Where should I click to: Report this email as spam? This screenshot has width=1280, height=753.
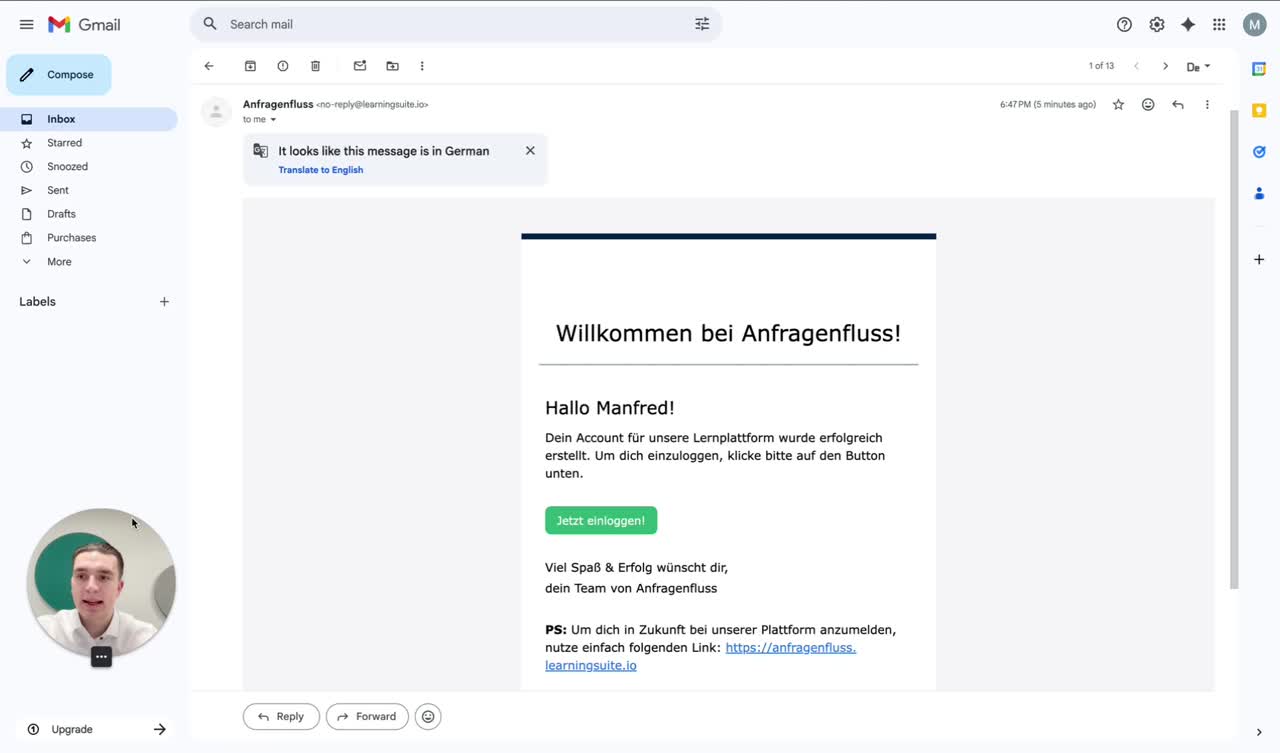click(x=283, y=66)
